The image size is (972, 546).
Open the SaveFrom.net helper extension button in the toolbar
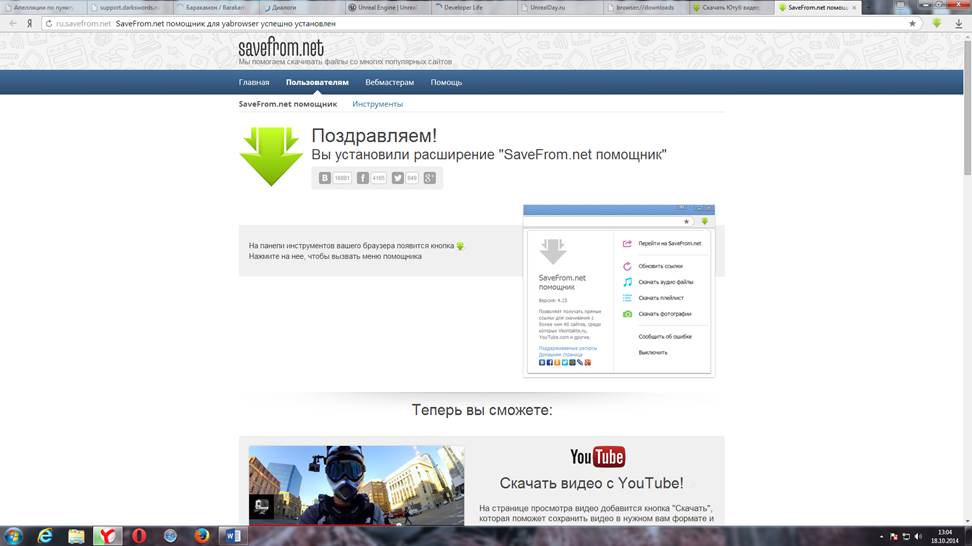(937, 24)
